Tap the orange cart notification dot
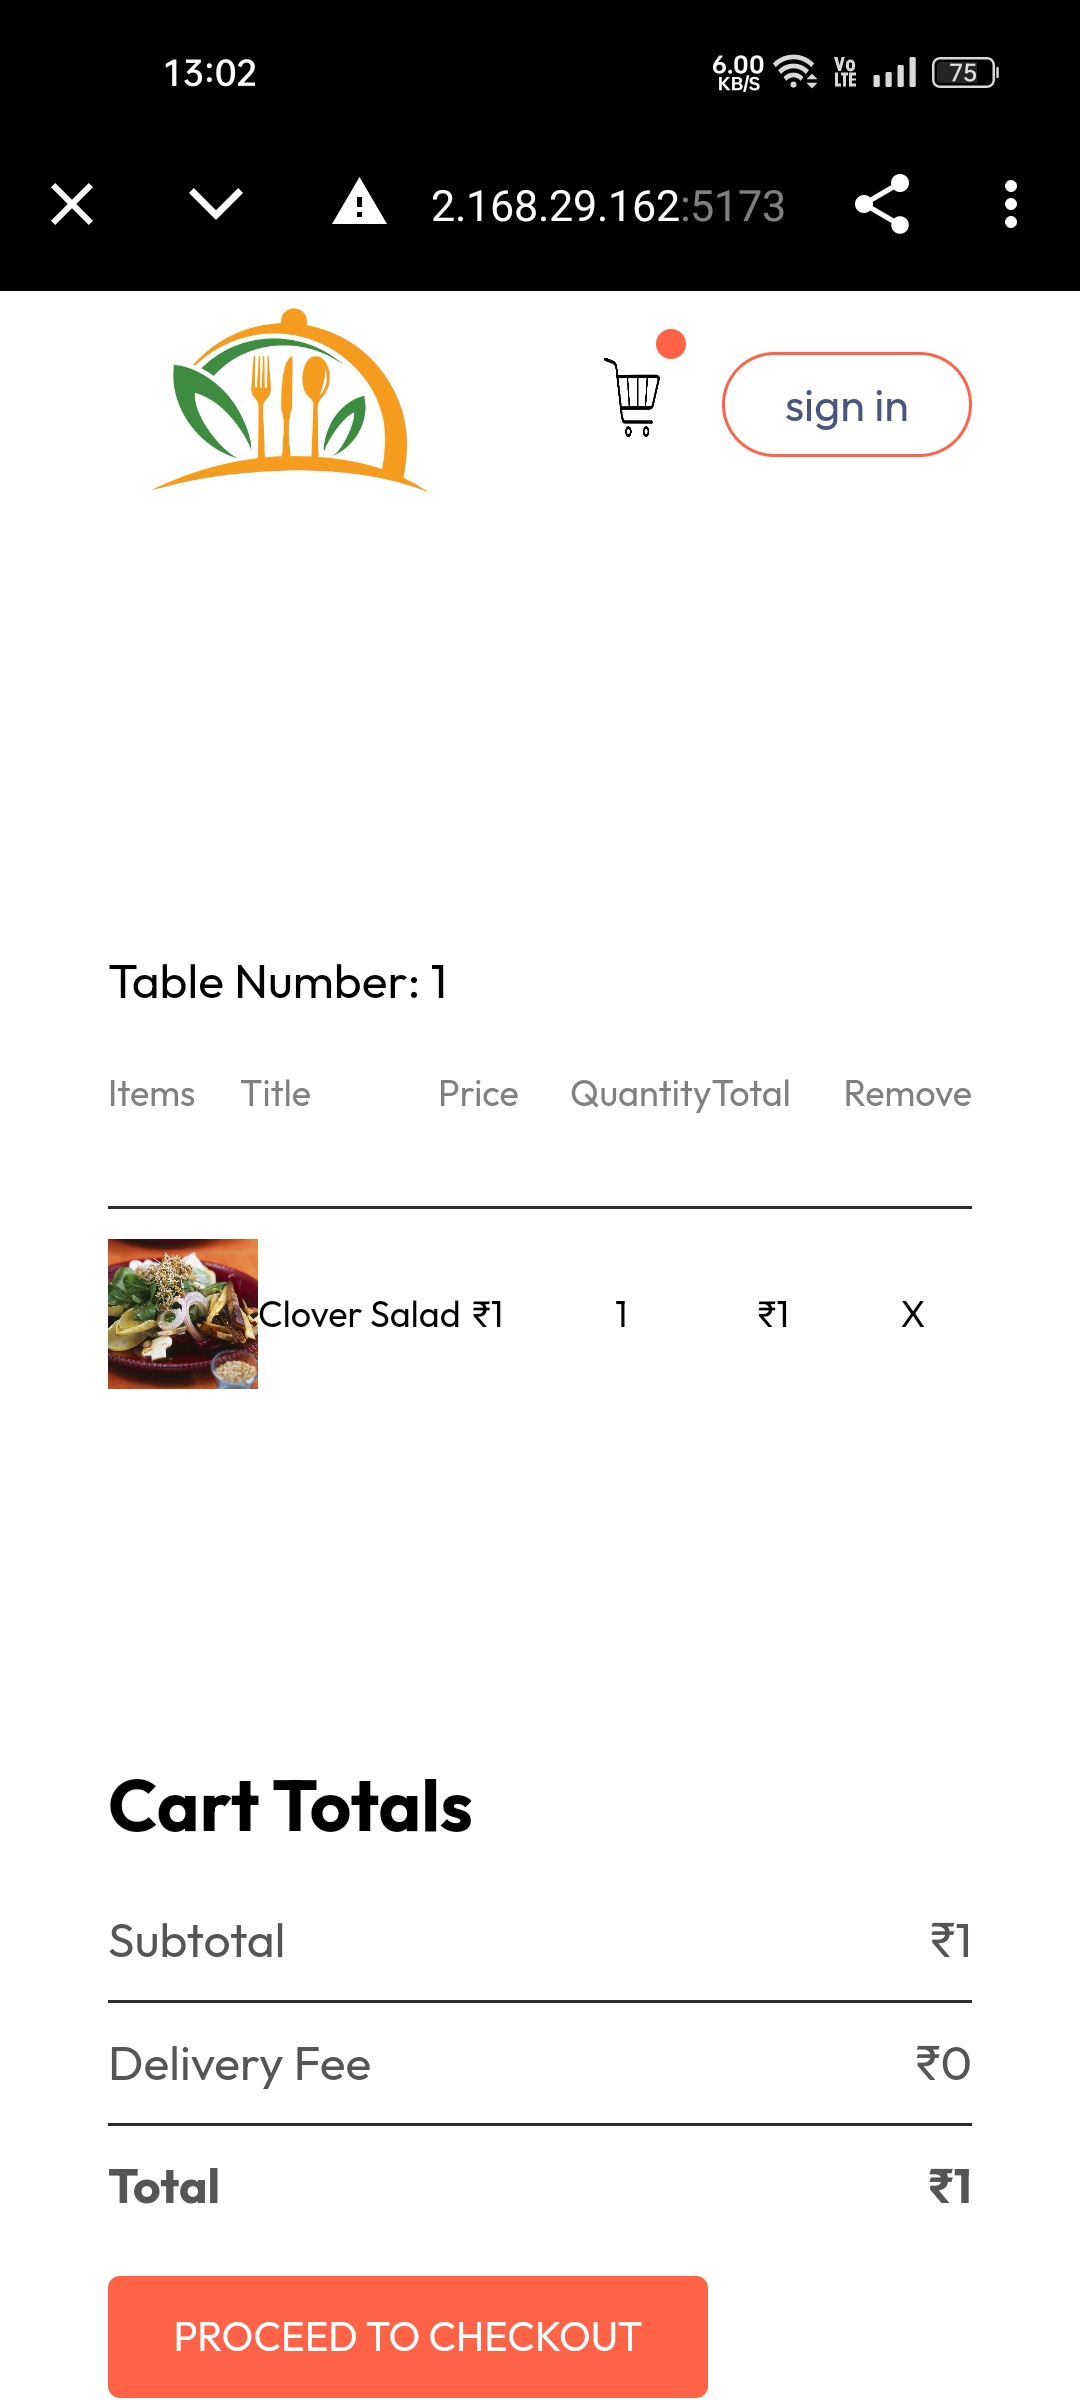The width and height of the screenshot is (1080, 2400). [671, 344]
